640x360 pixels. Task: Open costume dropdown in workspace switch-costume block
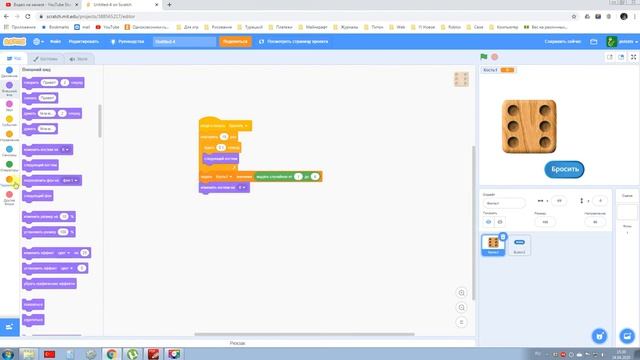click(242, 187)
